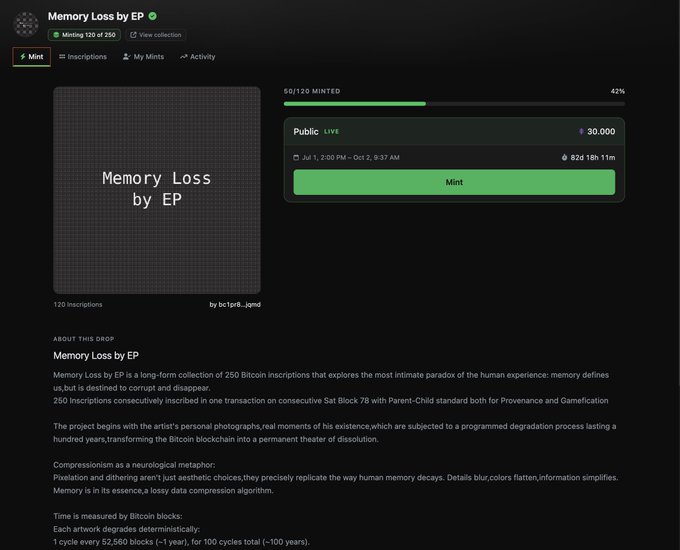The width and height of the screenshot is (680, 550).
Task: Click the minted progress bar
Action: [x=454, y=104]
